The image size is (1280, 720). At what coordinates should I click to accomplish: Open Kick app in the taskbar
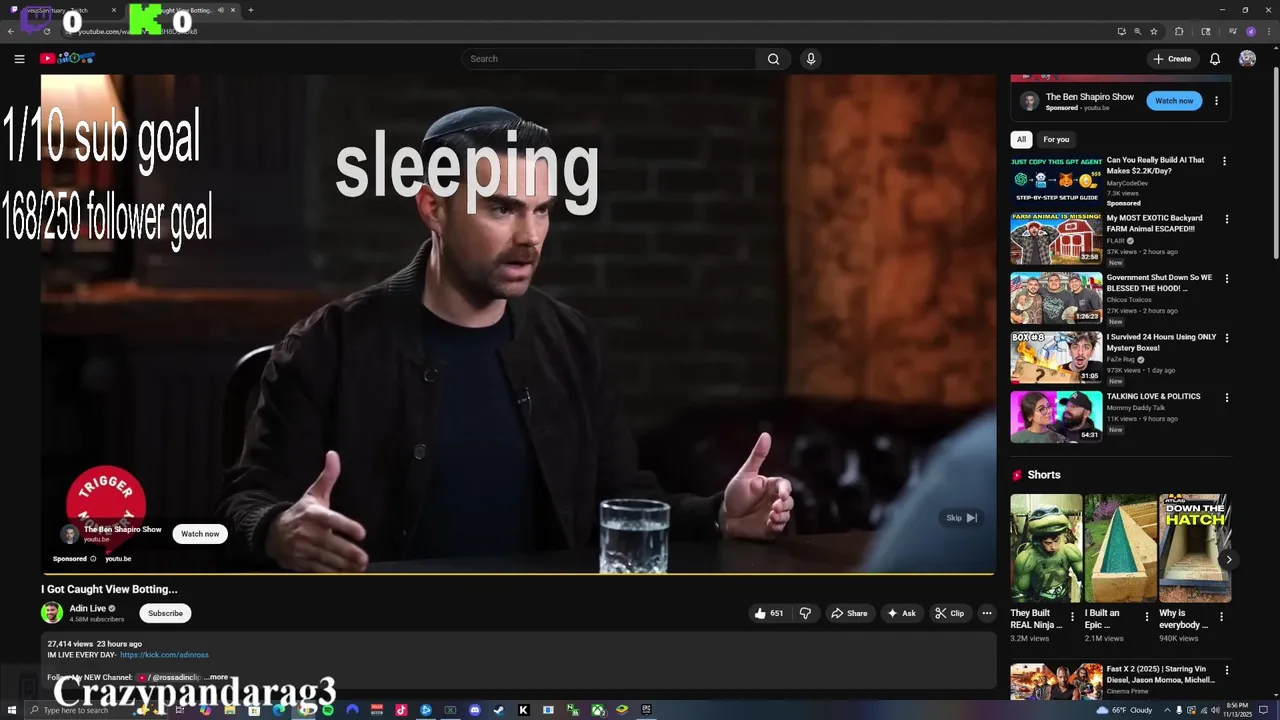coord(523,710)
